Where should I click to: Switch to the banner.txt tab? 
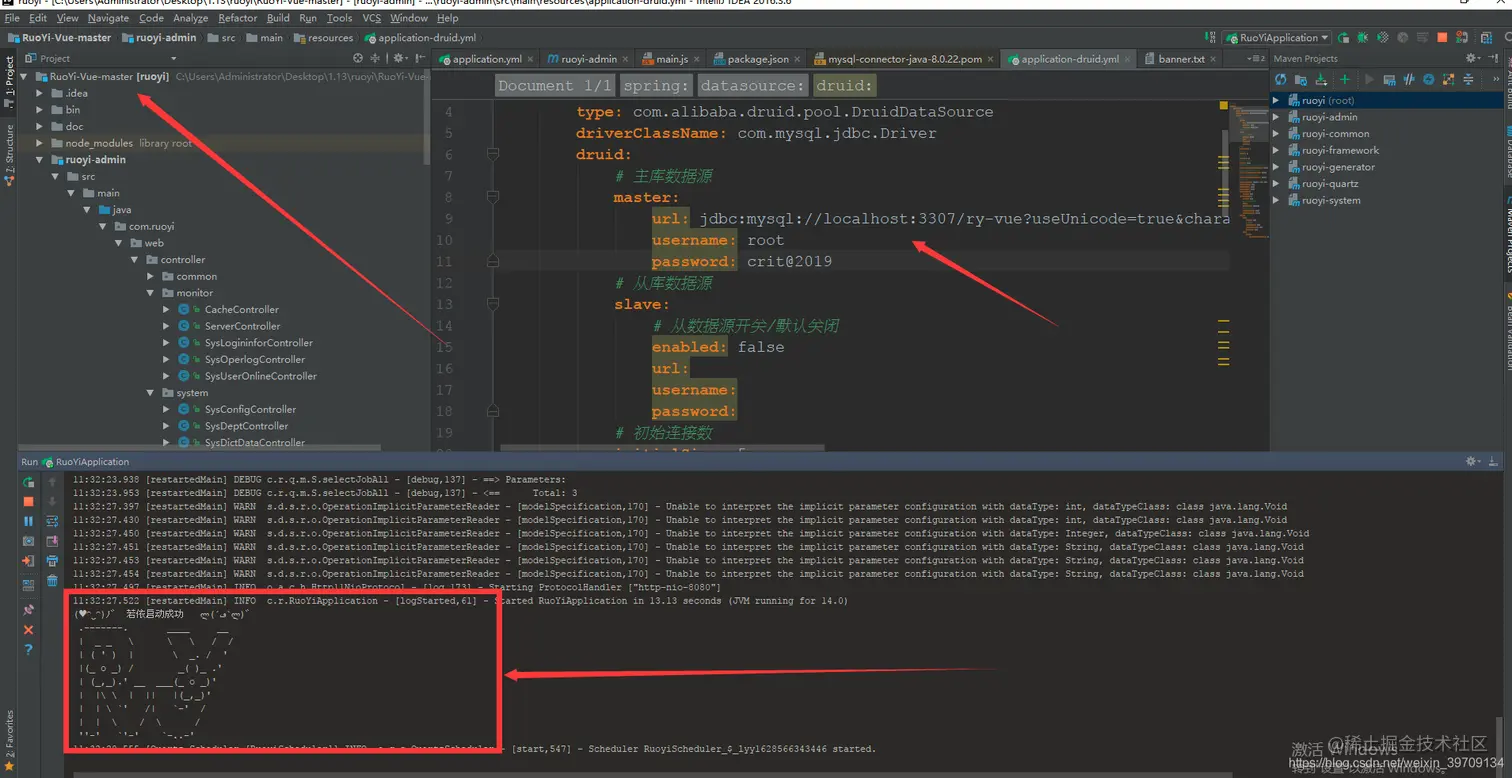point(1181,59)
